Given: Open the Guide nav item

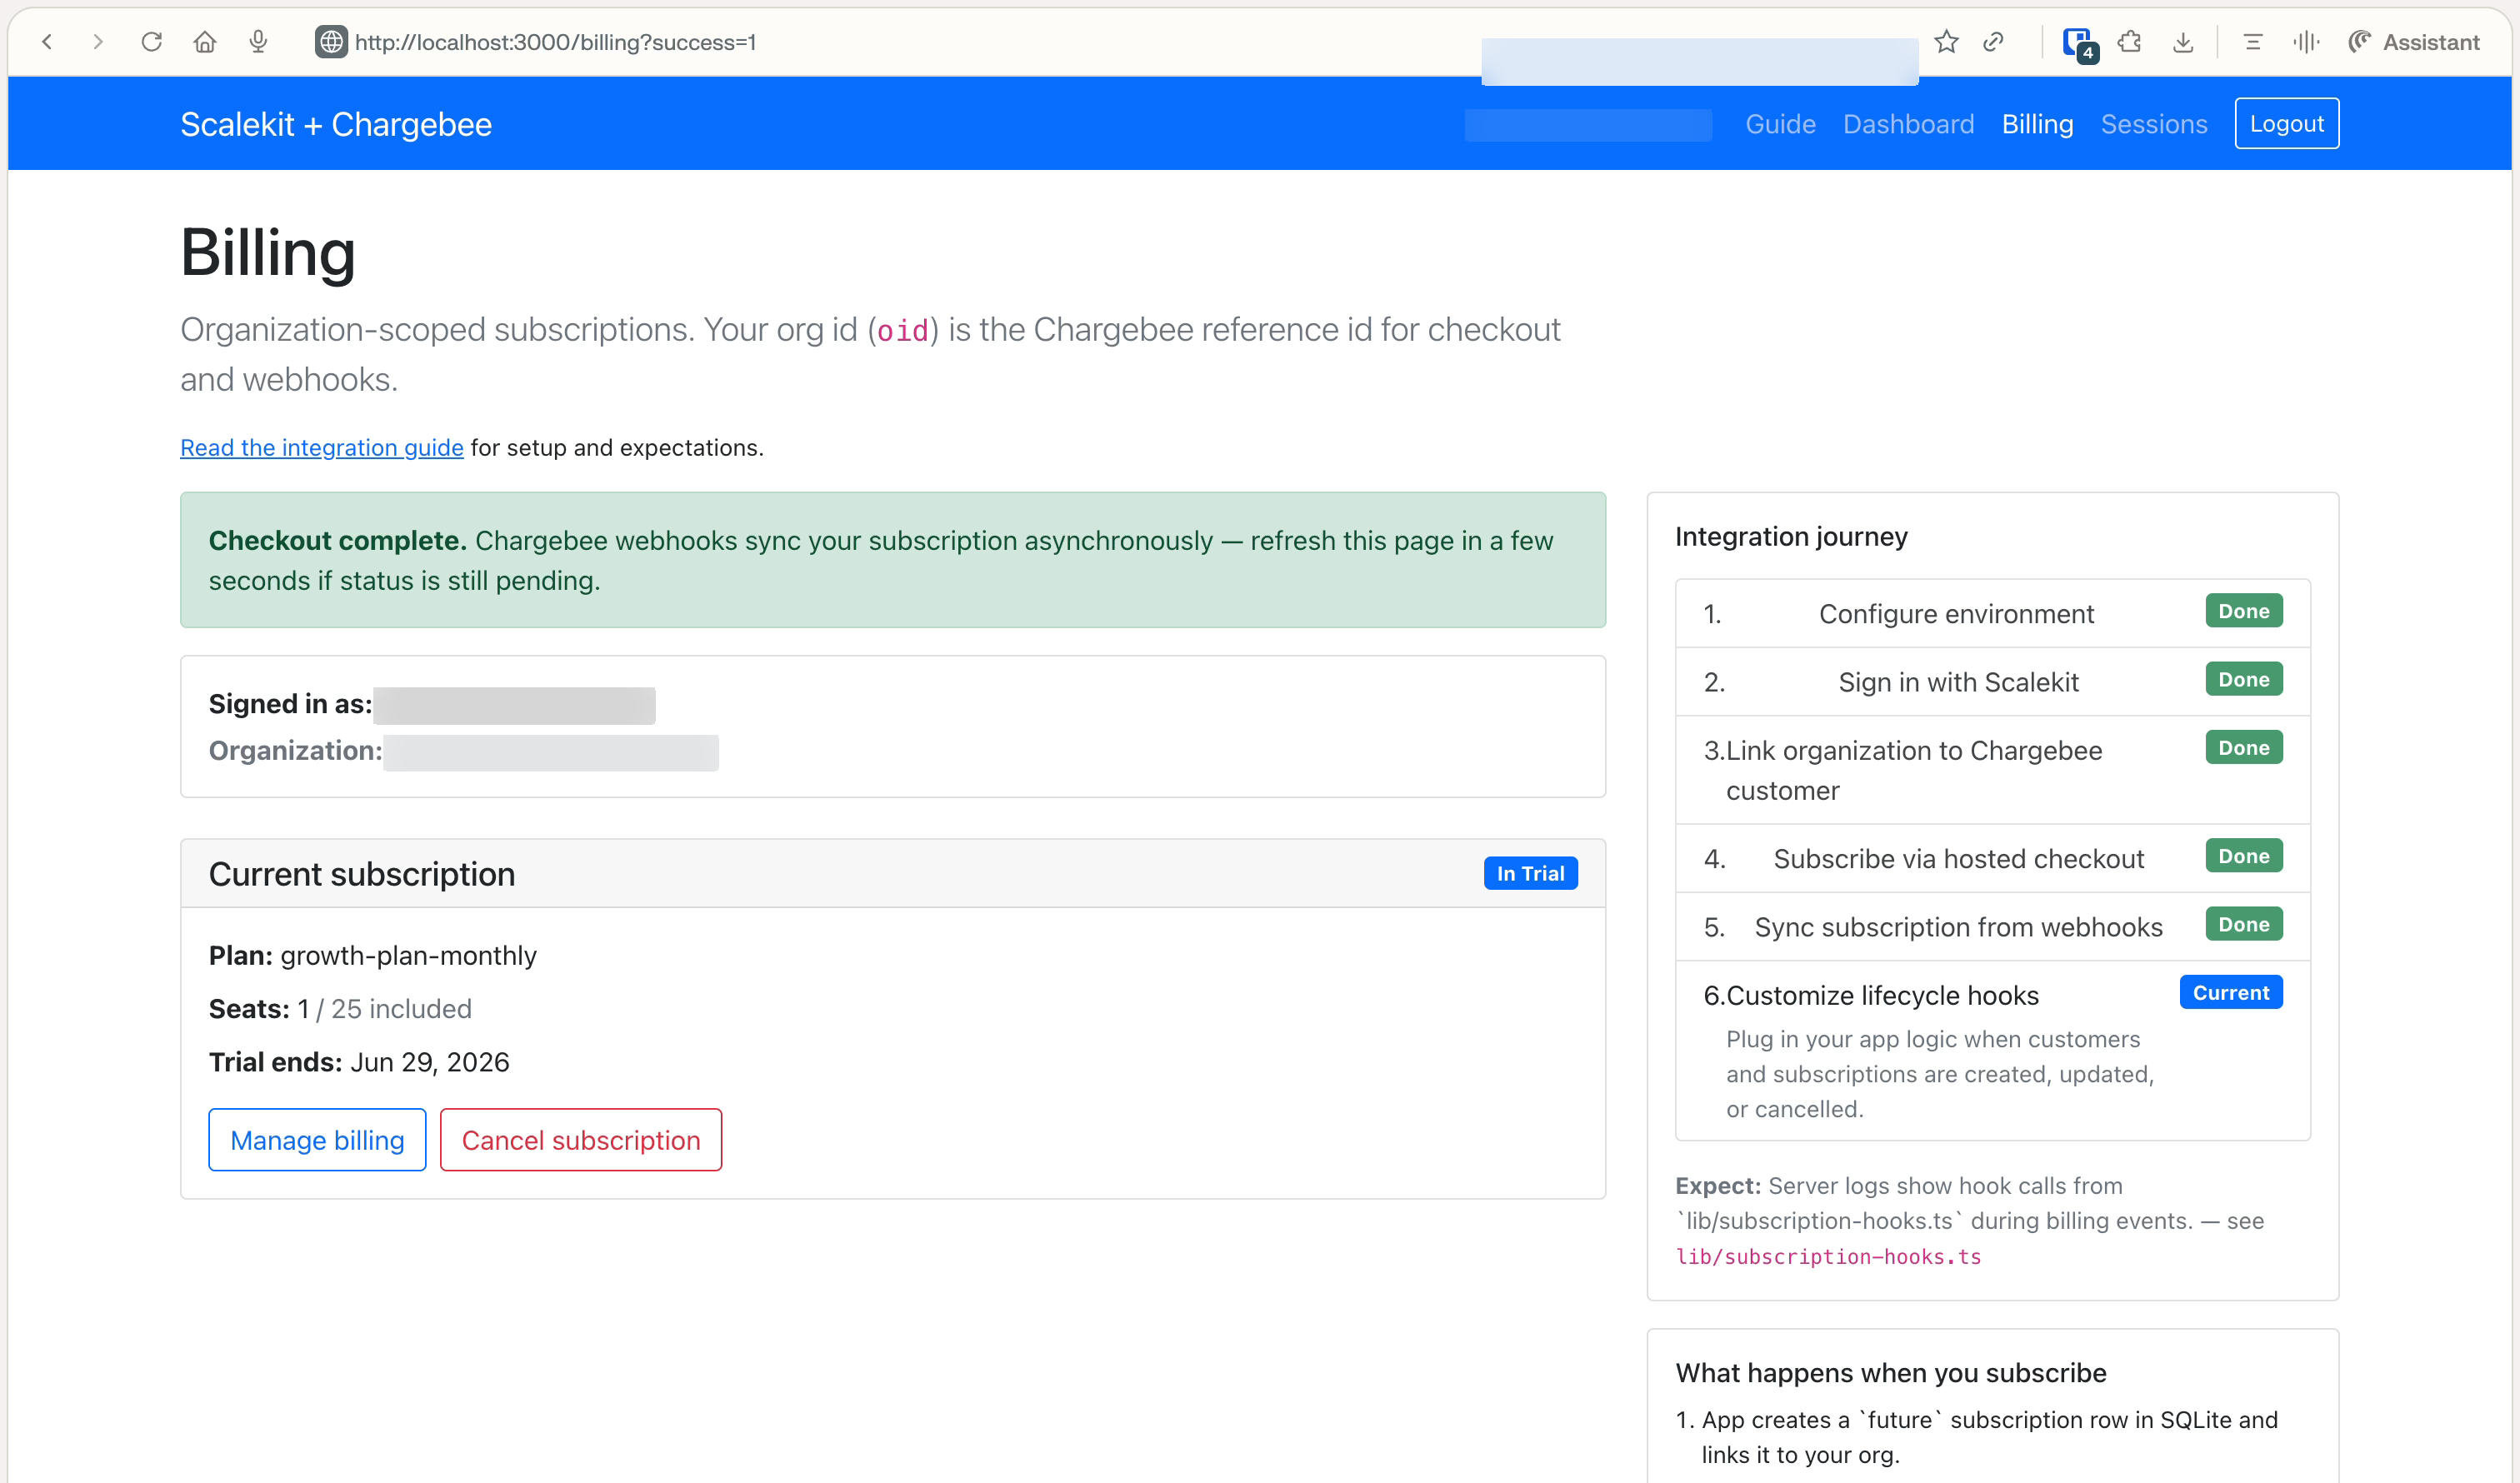Looking at the screenshot, I should pos(1780,124).
